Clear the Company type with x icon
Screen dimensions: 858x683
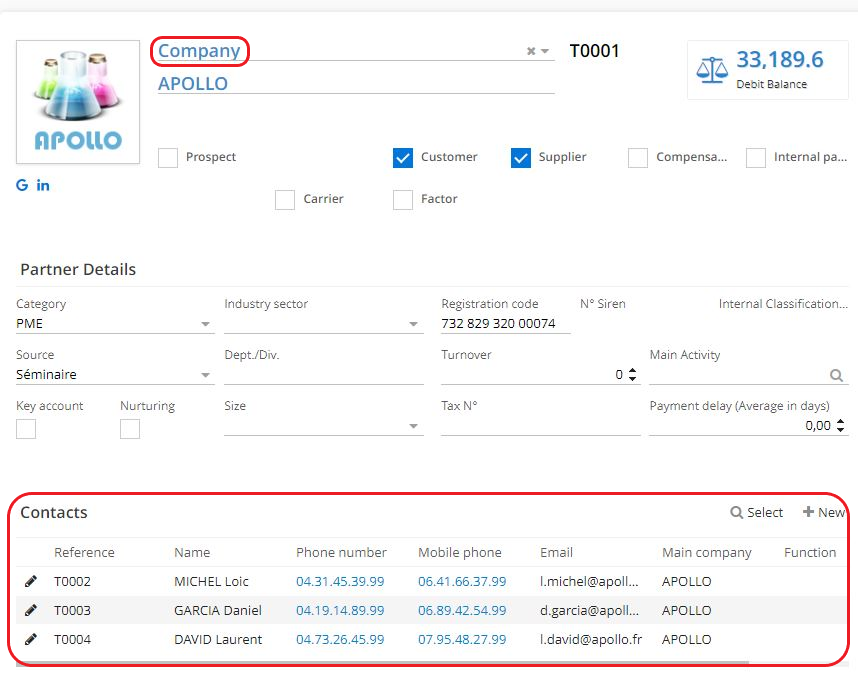531,51
